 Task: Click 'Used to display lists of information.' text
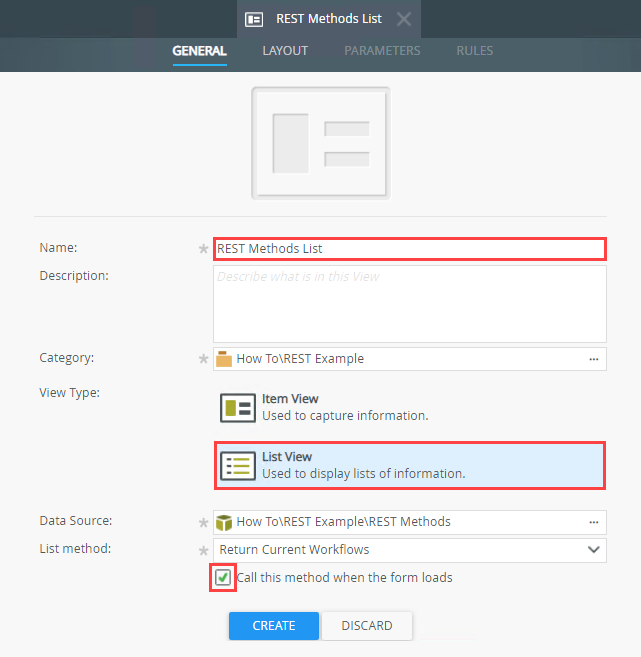[364, 473]
